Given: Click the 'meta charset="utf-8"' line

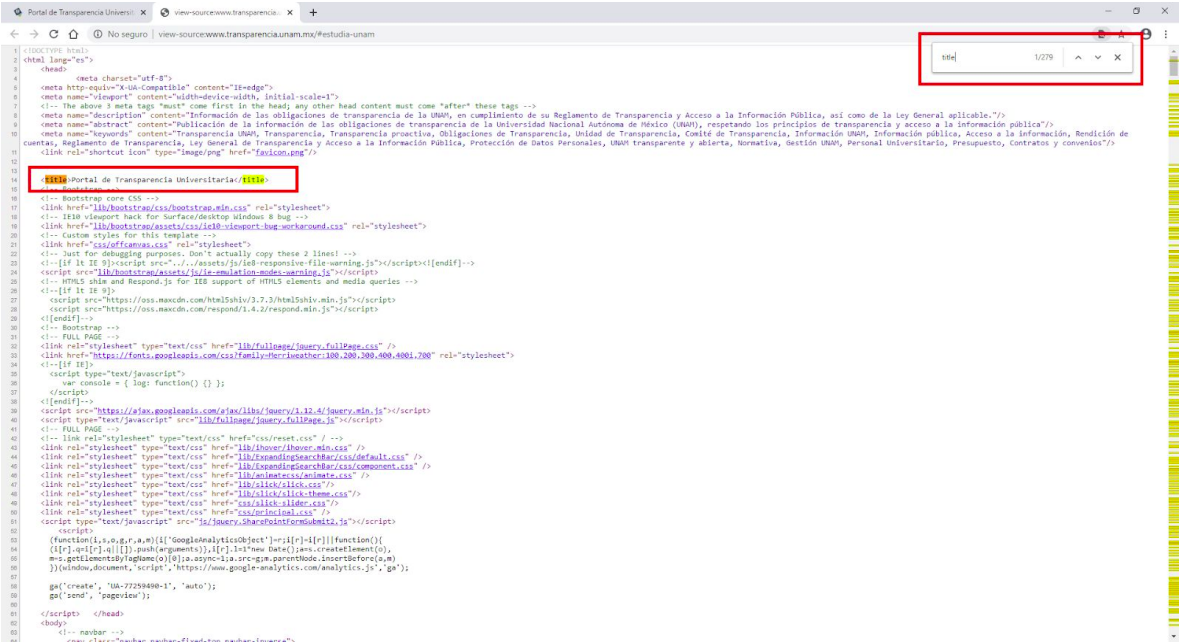Looking at the screenshot, I should click(124, 78).
